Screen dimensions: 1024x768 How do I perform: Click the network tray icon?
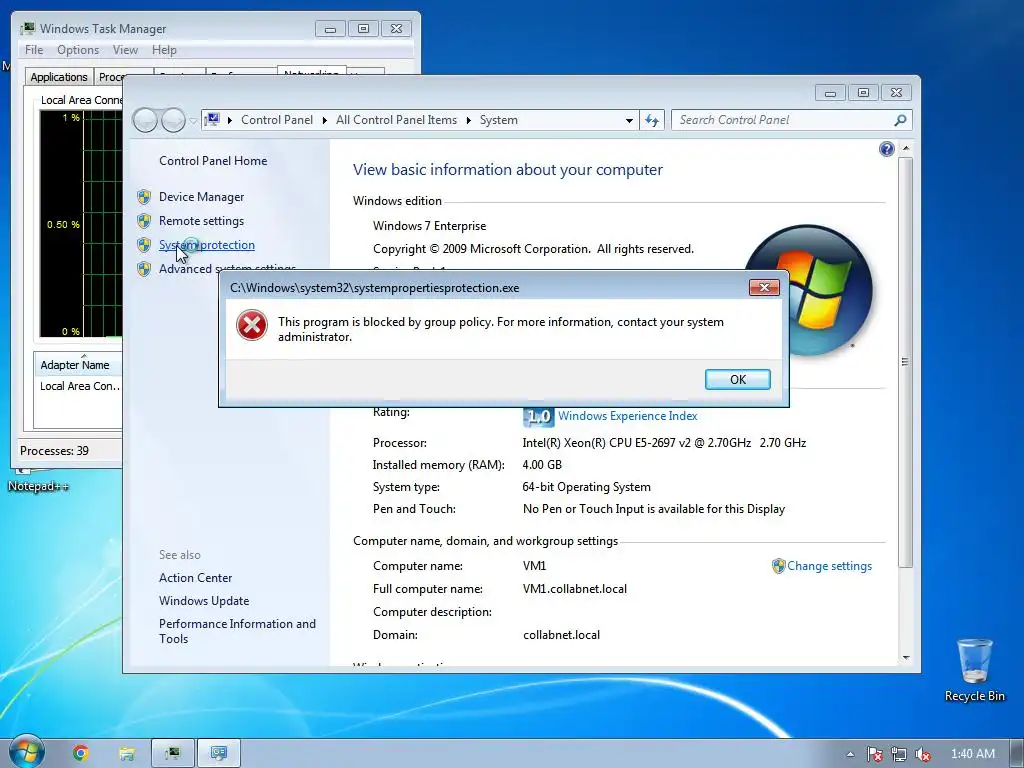pyautogui.click(x=899, y=754)
